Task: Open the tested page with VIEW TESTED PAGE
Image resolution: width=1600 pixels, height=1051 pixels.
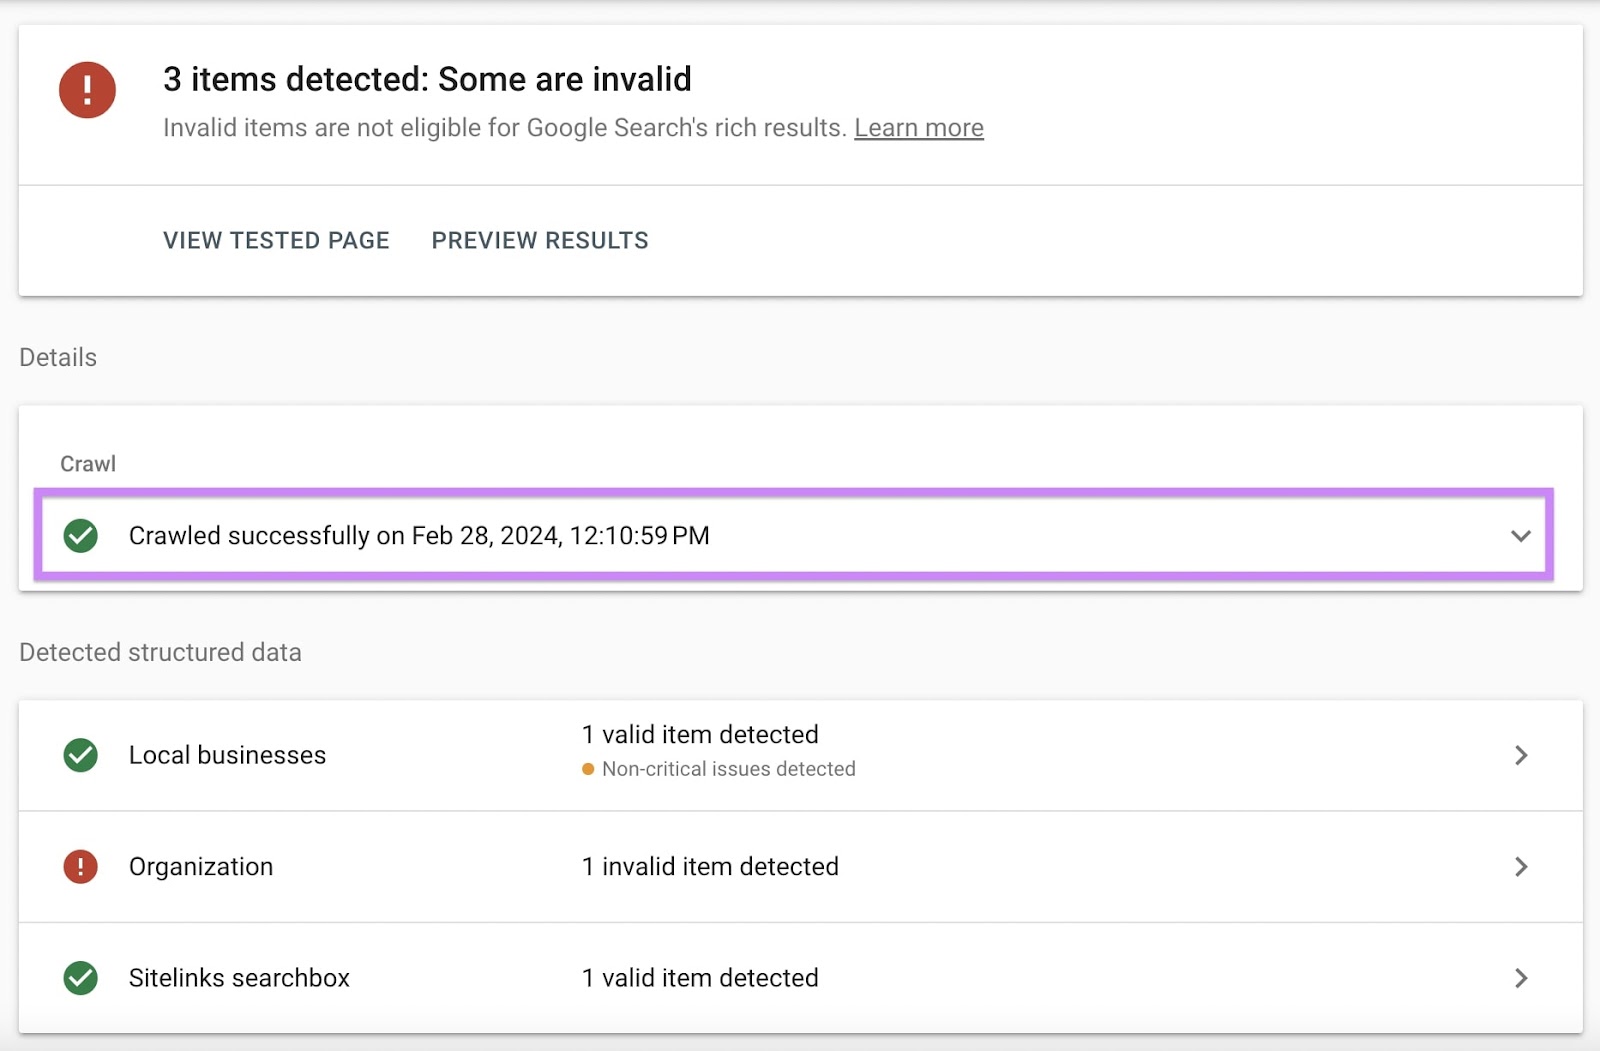Action: 276,240
